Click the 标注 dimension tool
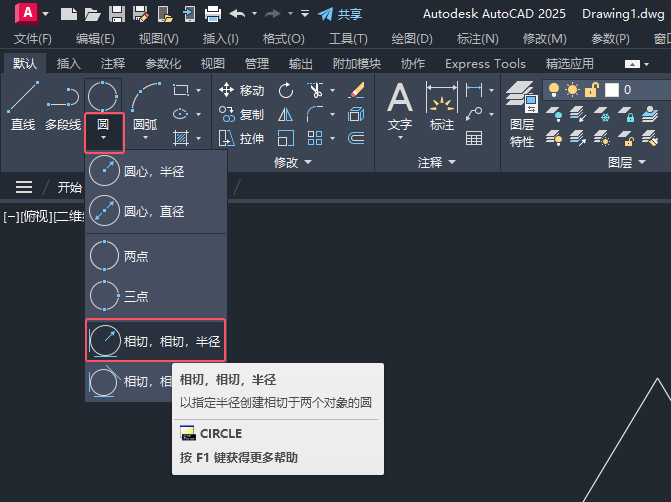671x502 pixels. coord(442,107)
